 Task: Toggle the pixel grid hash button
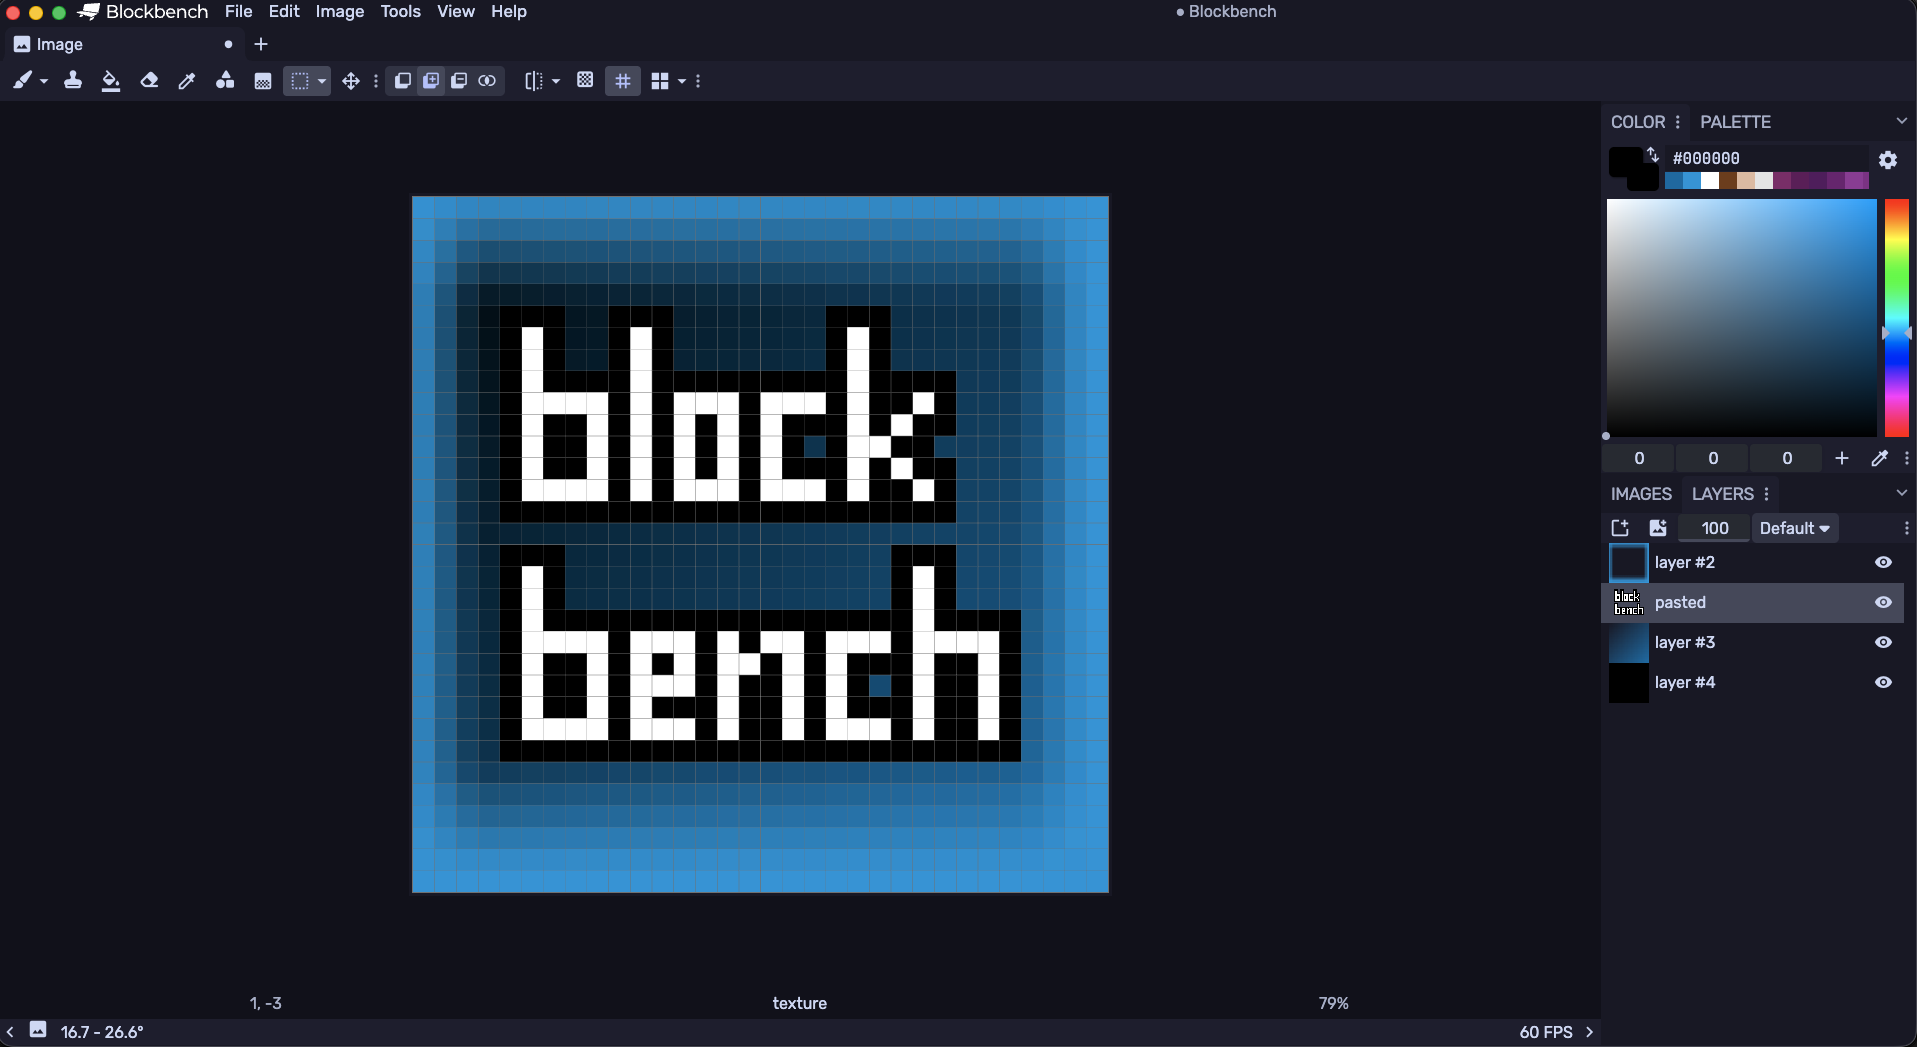click(x=623, y=81)
